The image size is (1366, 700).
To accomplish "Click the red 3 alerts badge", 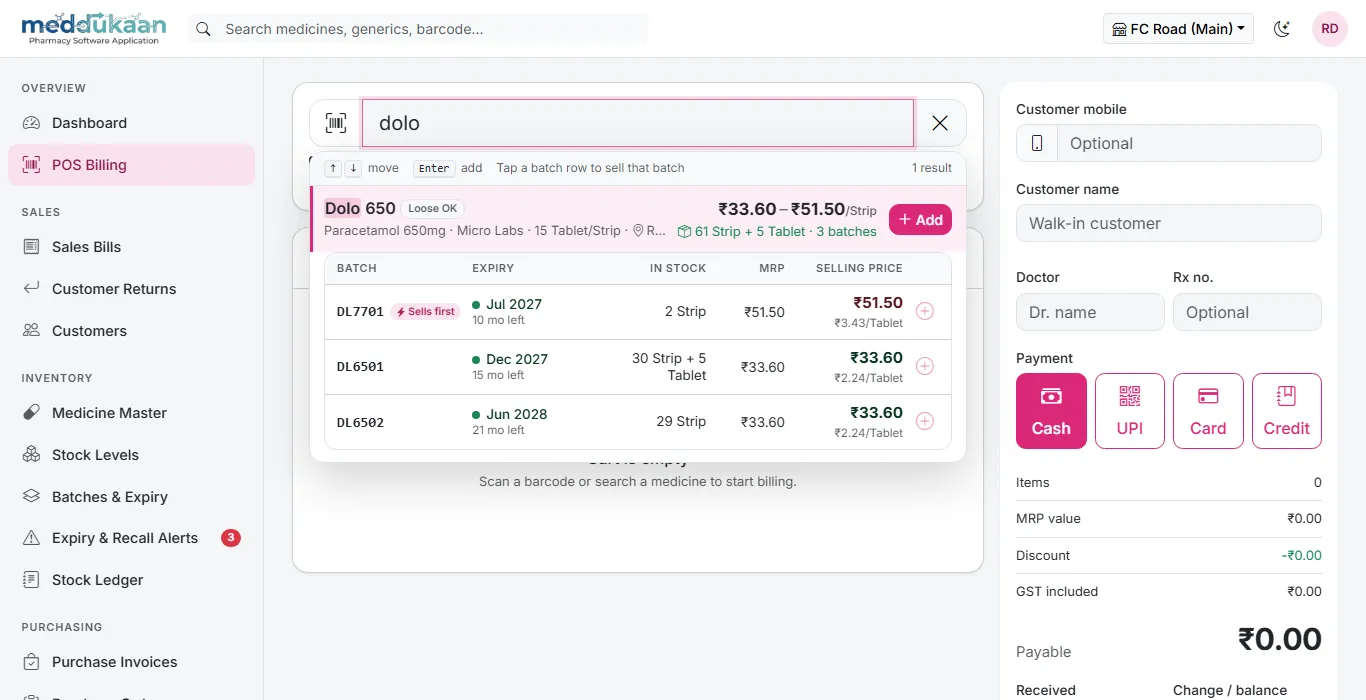I will (x=230, y=538).
